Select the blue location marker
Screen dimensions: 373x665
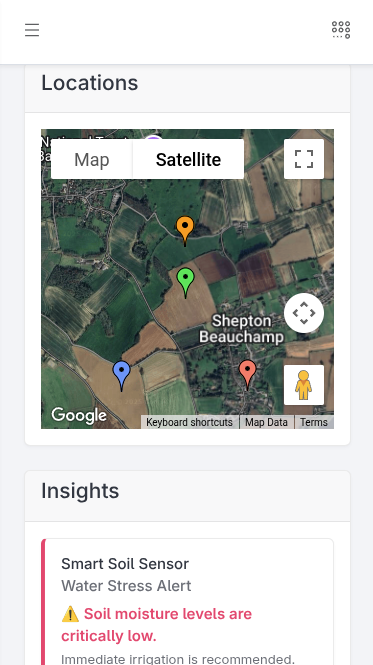tap(121, 376)
